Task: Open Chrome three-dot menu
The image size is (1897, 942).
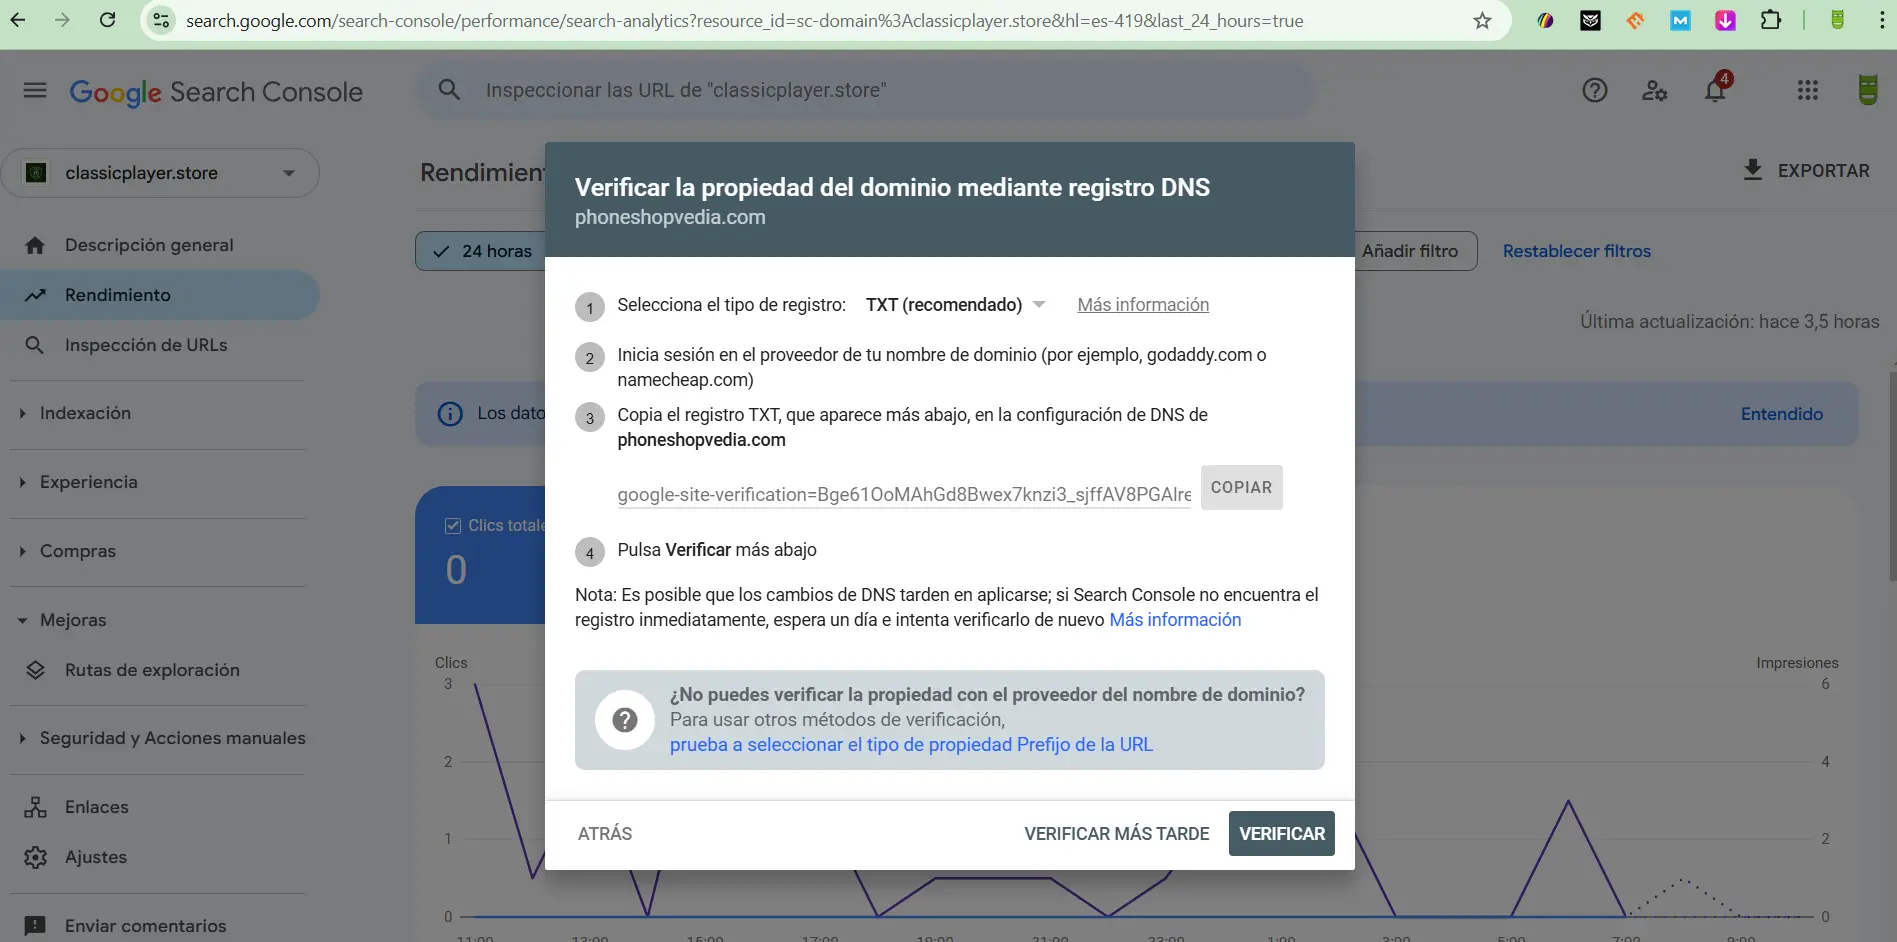Action: 1881,20
